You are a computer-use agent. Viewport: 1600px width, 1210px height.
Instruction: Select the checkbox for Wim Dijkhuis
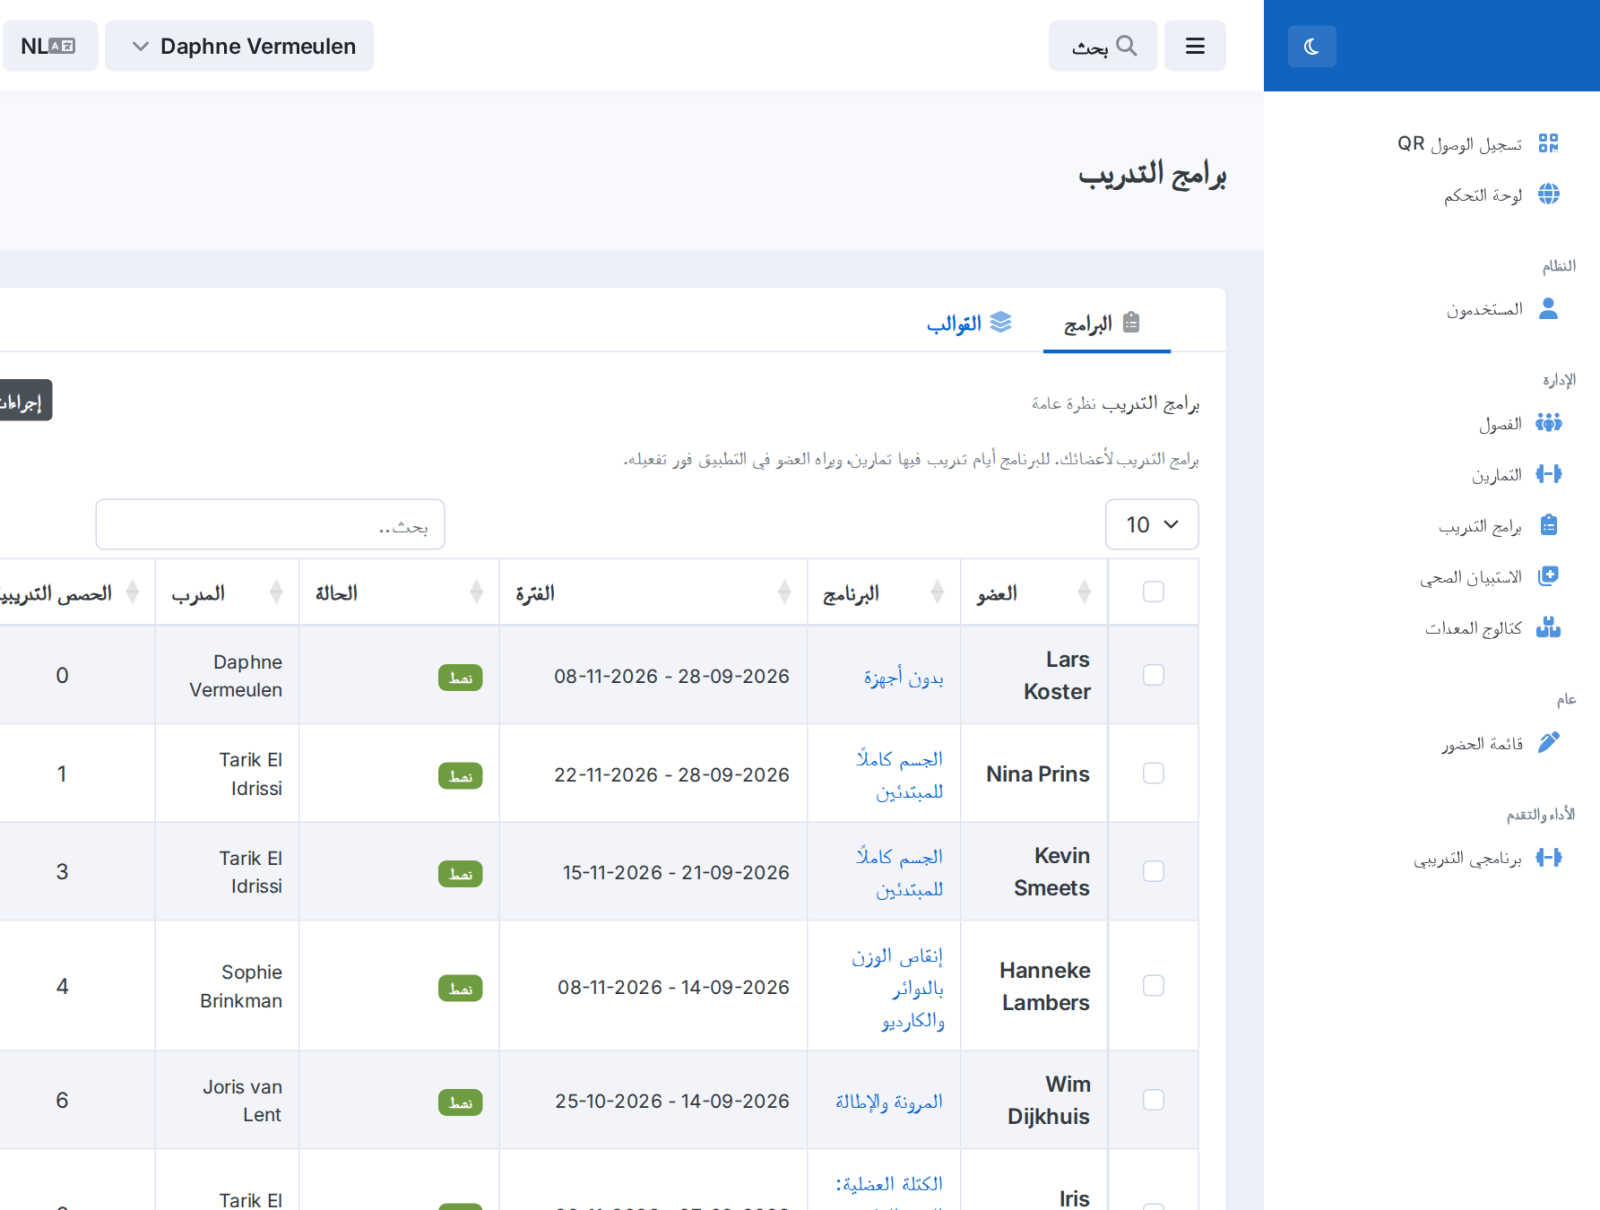(1153, 1100)
